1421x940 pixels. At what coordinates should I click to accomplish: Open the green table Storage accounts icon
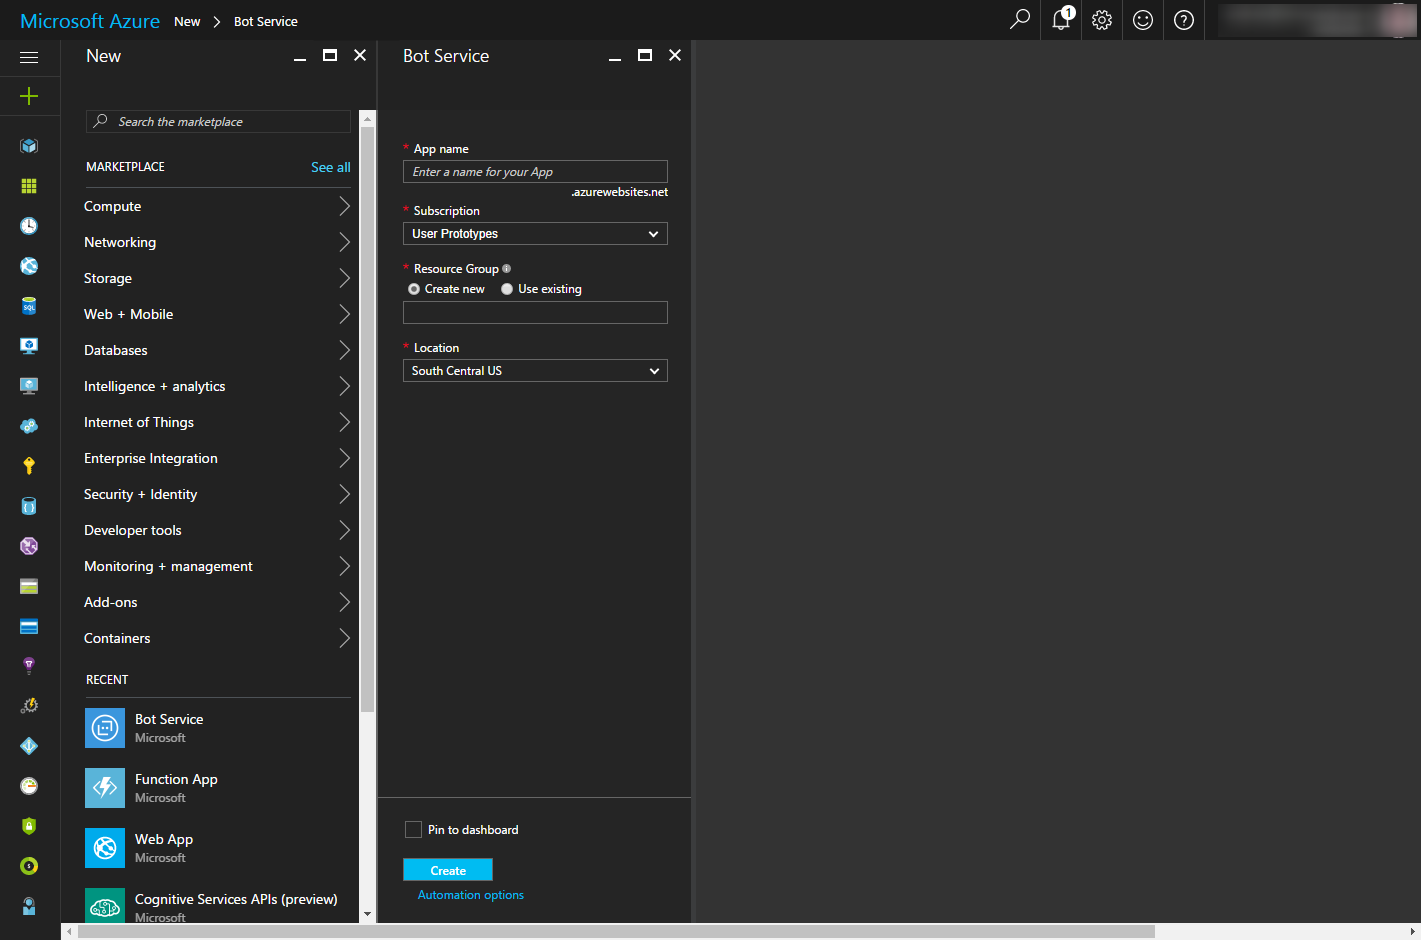tap(29, 586)
